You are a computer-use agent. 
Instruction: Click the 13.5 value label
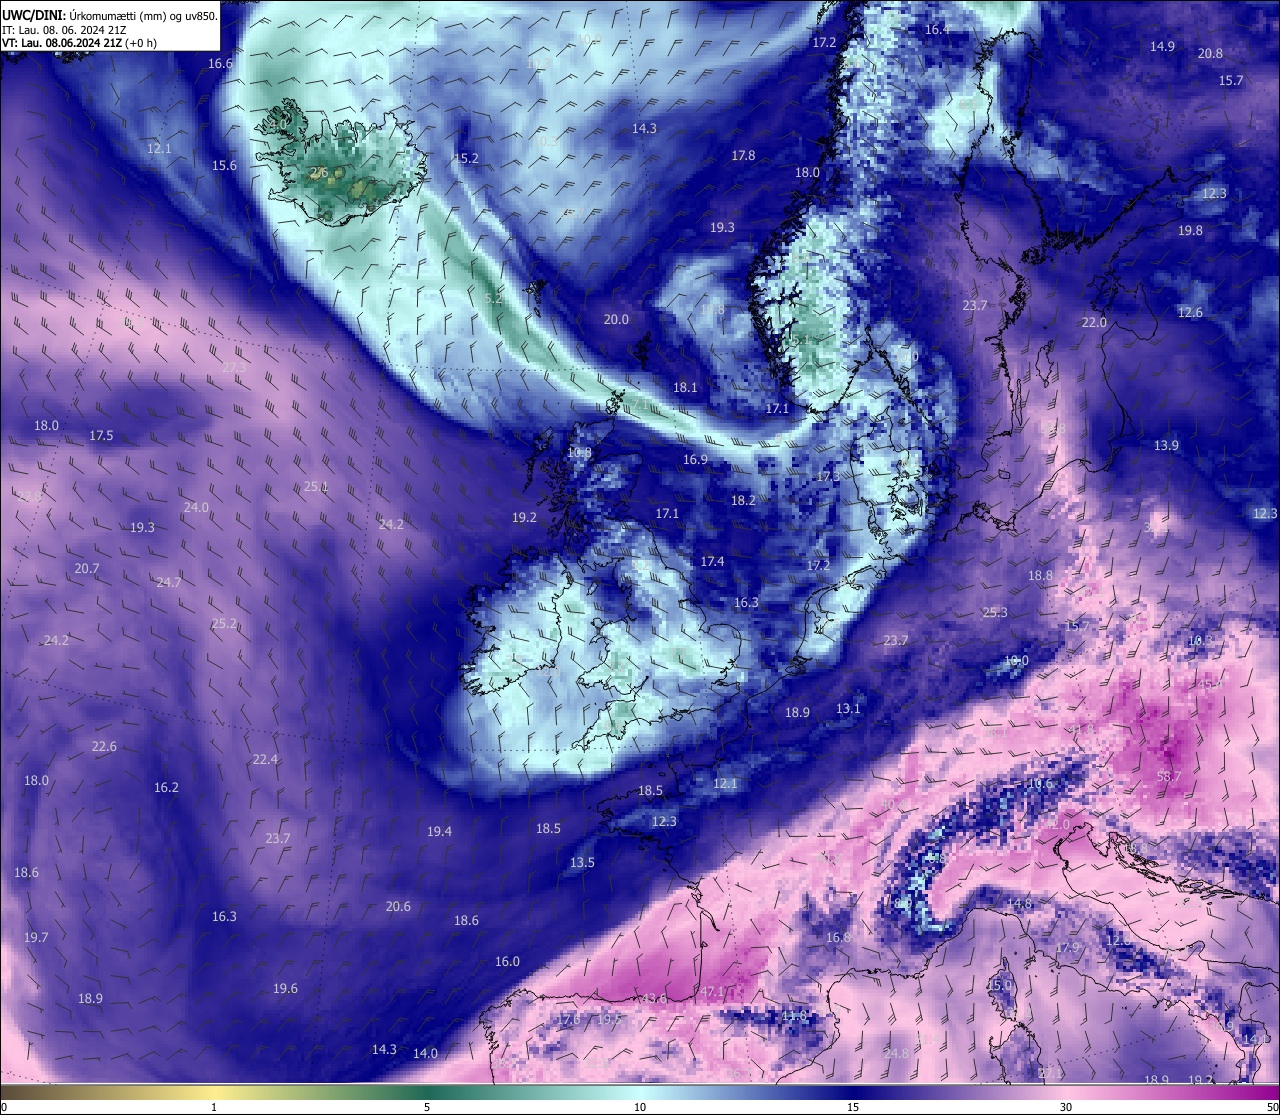click(582, 862)
